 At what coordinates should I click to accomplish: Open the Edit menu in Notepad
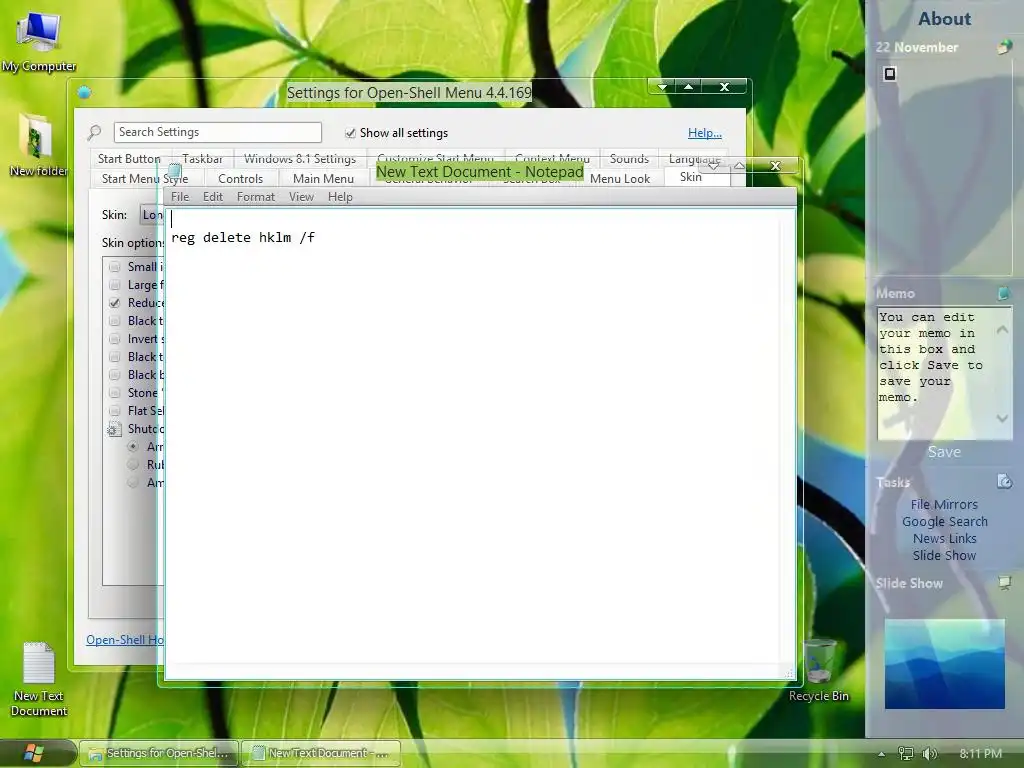tap(213, 197)
